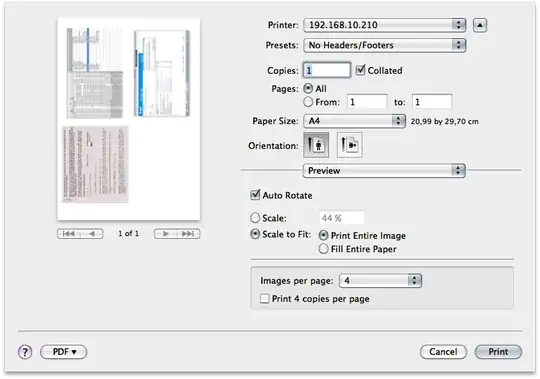Click the Copies input field
The width and height of the screenshot is (540, 379).
tap(327, 70)
